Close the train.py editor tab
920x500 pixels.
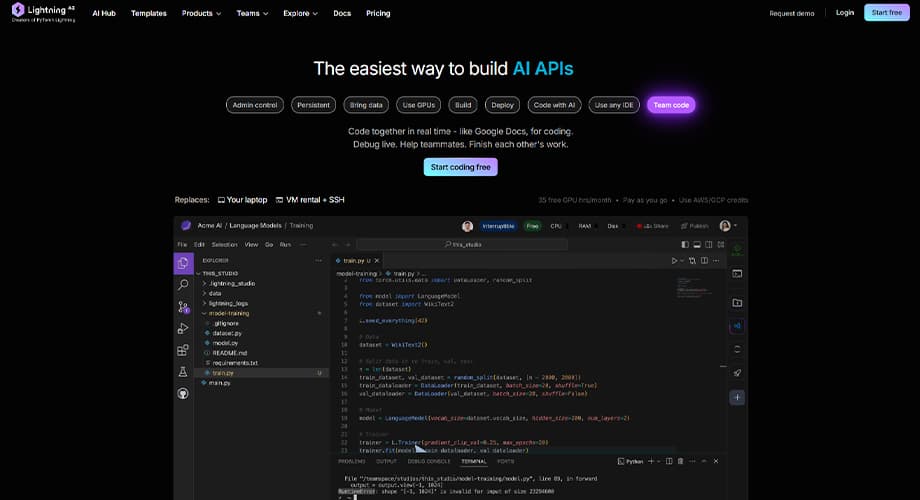click(377, 261)
